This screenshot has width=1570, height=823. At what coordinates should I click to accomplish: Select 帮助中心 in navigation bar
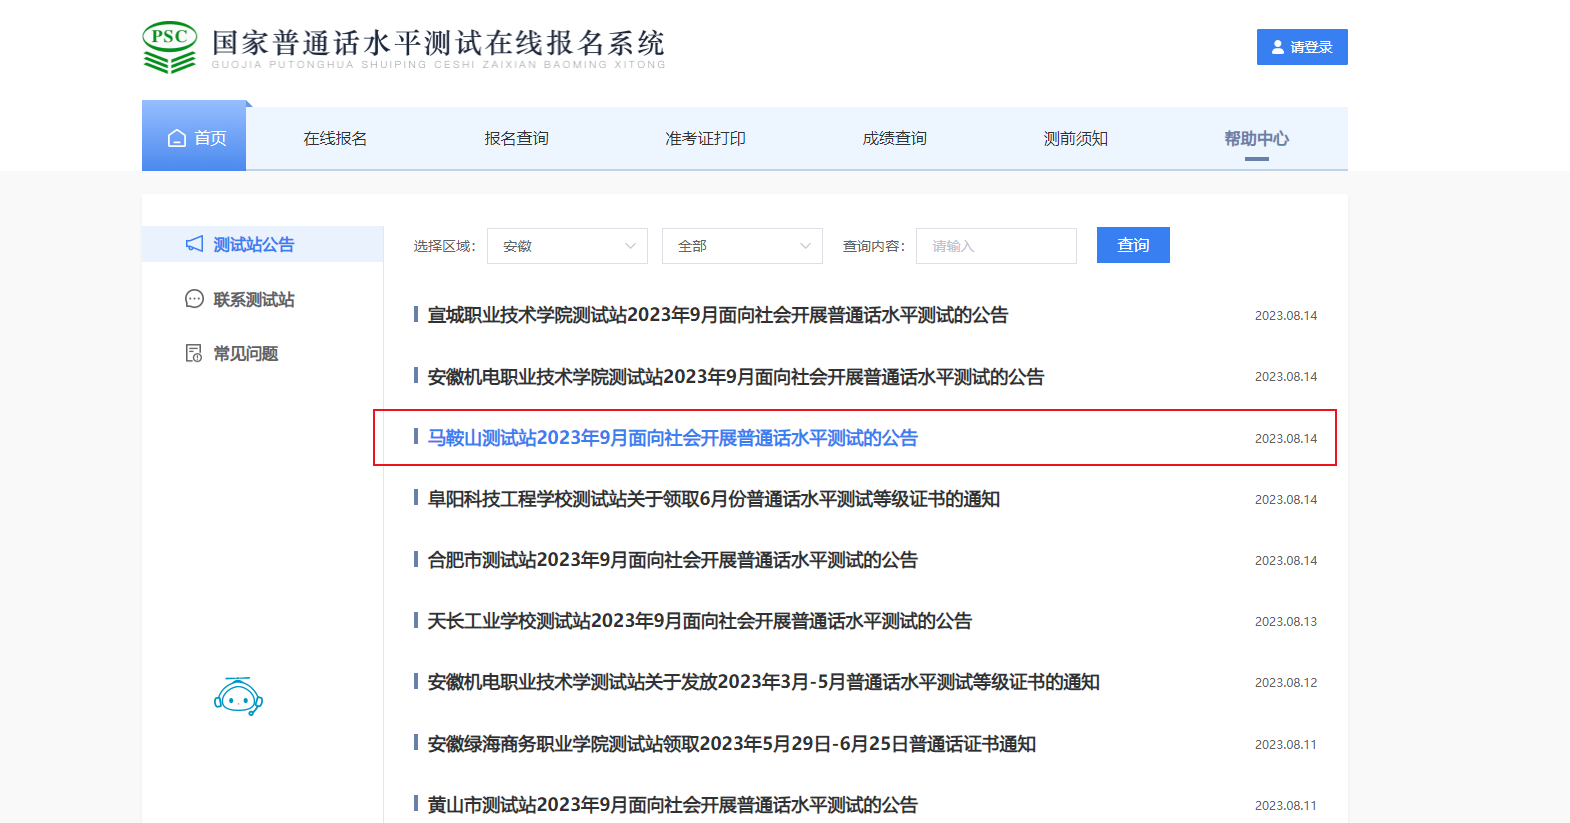point(1256,139)
